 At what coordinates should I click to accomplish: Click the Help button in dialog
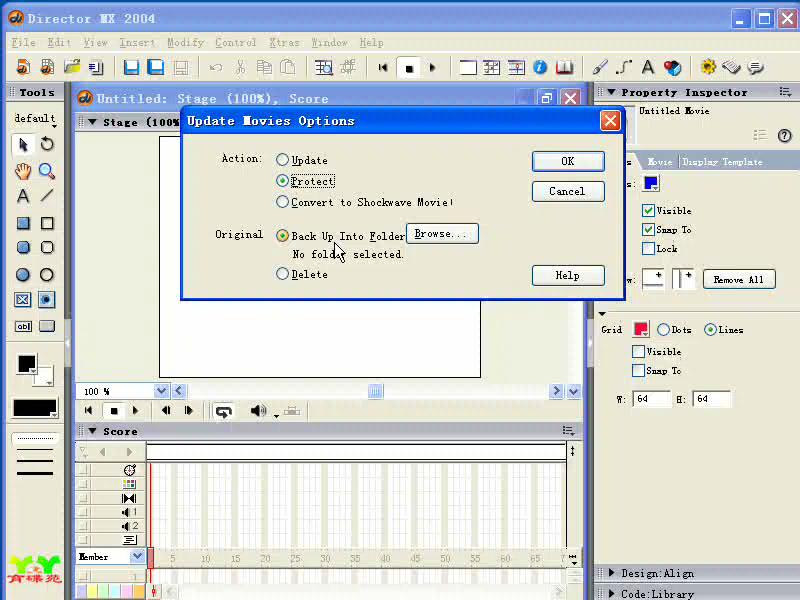click(568, 276)
